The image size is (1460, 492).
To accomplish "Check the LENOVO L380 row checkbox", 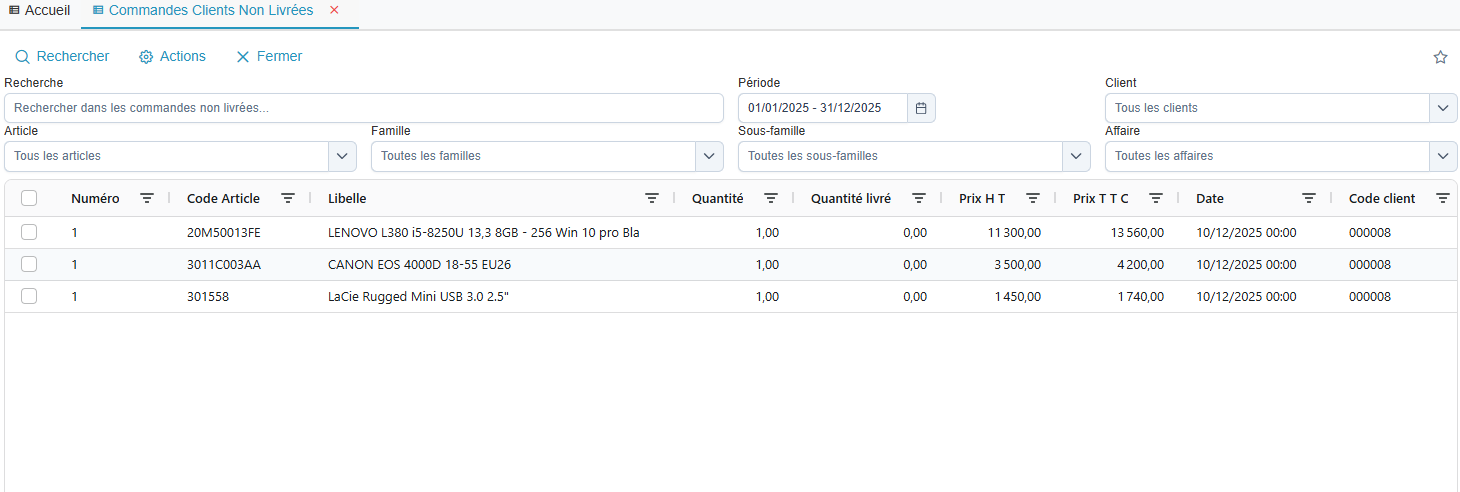I will (x=29, y=233).
